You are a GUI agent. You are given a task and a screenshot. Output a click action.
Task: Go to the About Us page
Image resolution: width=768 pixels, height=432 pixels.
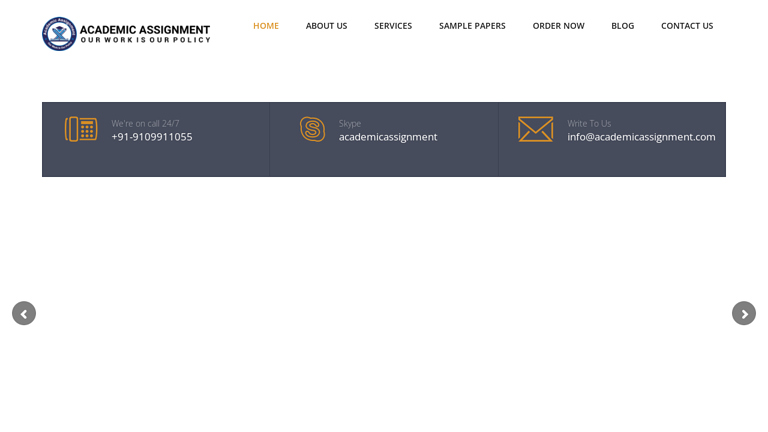(x=326, y=26)
